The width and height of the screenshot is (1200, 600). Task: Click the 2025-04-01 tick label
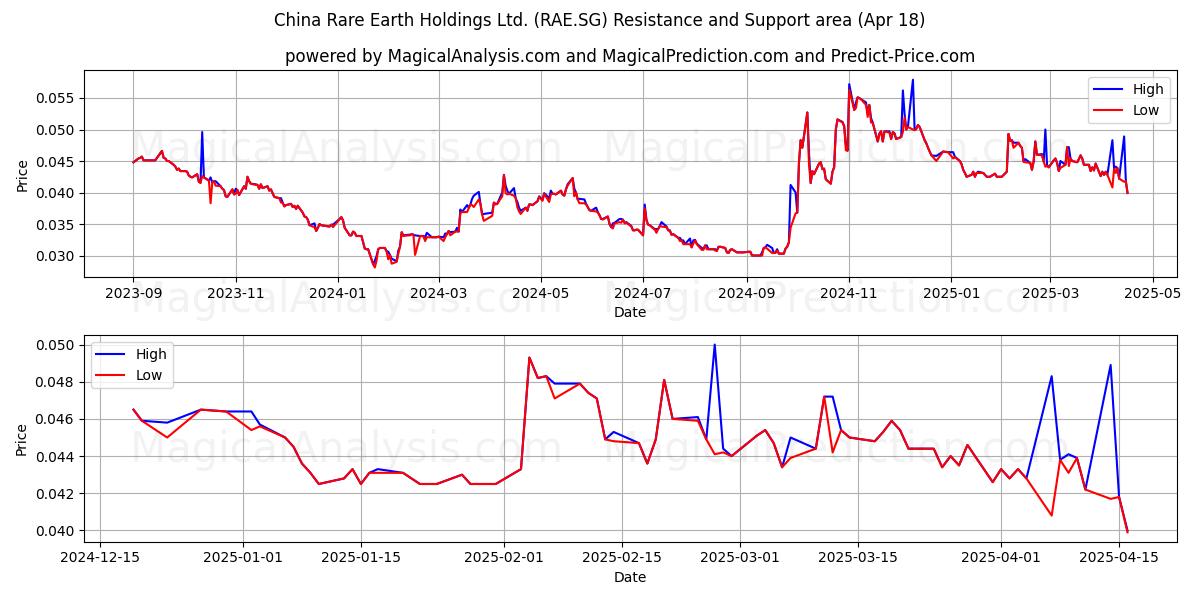click(x=1001, y=558)
